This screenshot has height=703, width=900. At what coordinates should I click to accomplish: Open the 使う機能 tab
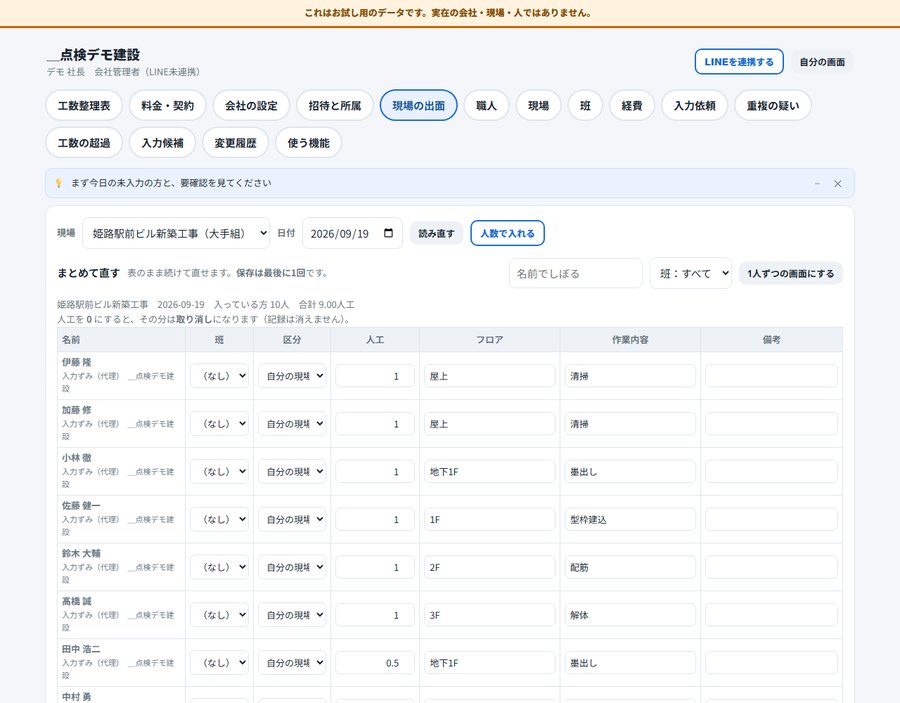point(309,143)
